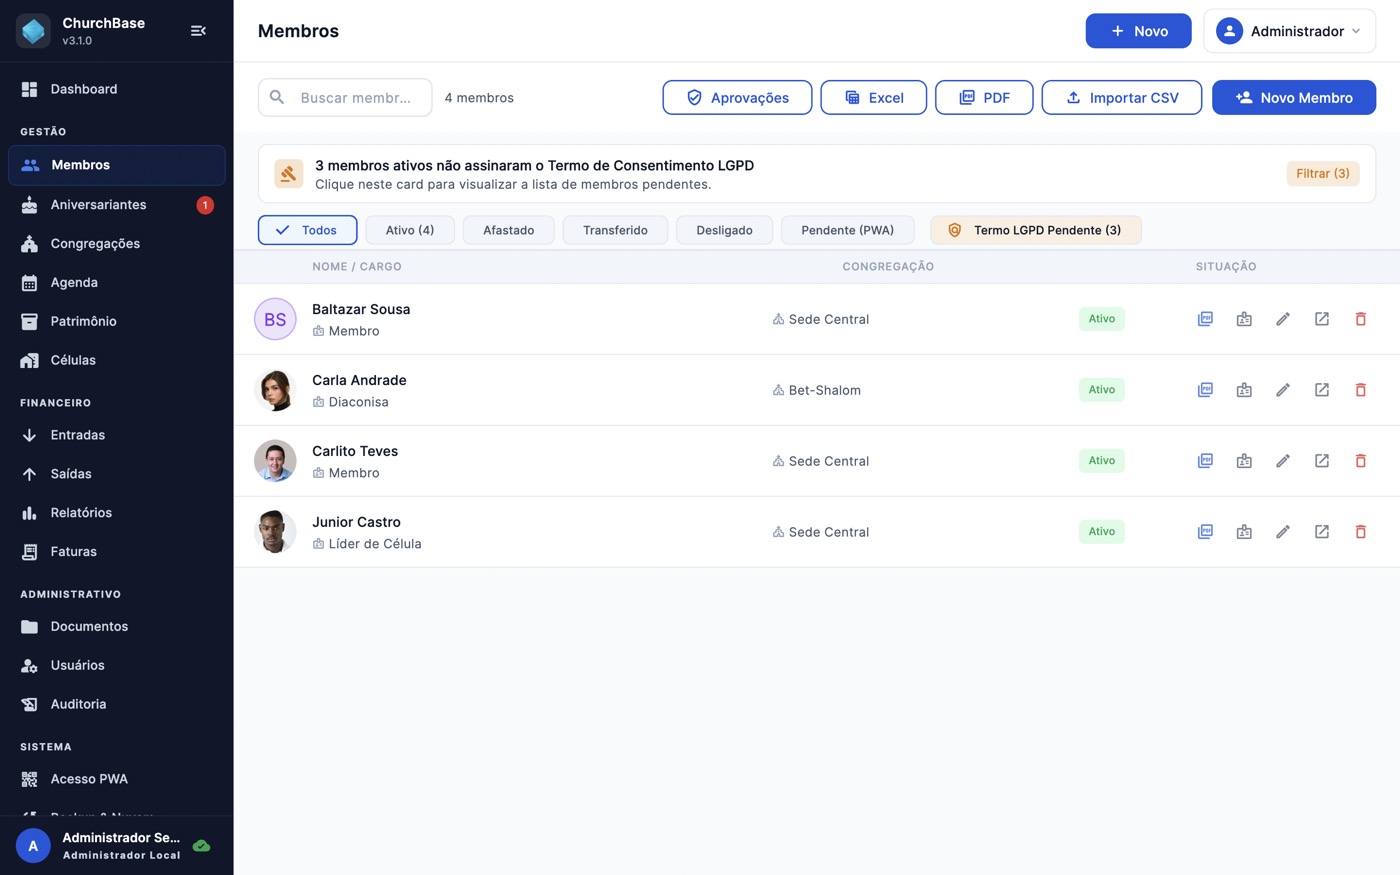Click the PDF icon for Junior Castro
Viewport: 1400px width, 875px height.
[1205, 532]
